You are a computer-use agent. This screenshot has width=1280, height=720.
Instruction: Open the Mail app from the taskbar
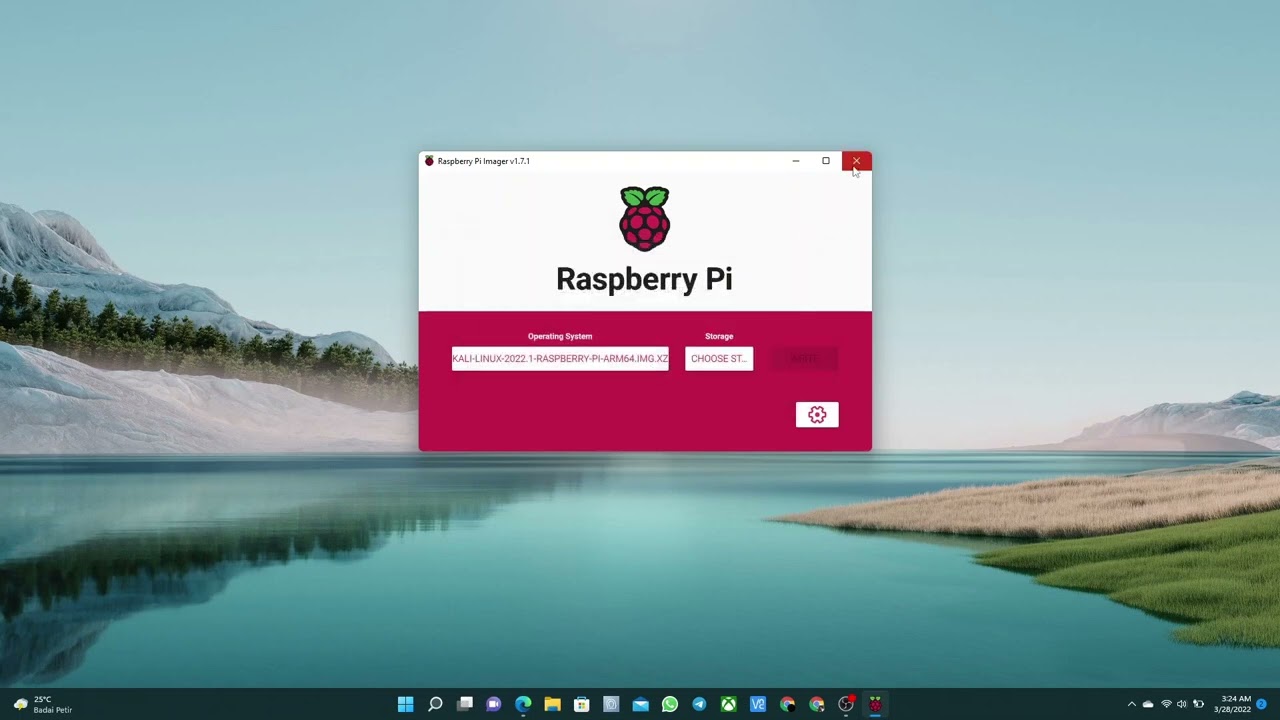point(641,704)
